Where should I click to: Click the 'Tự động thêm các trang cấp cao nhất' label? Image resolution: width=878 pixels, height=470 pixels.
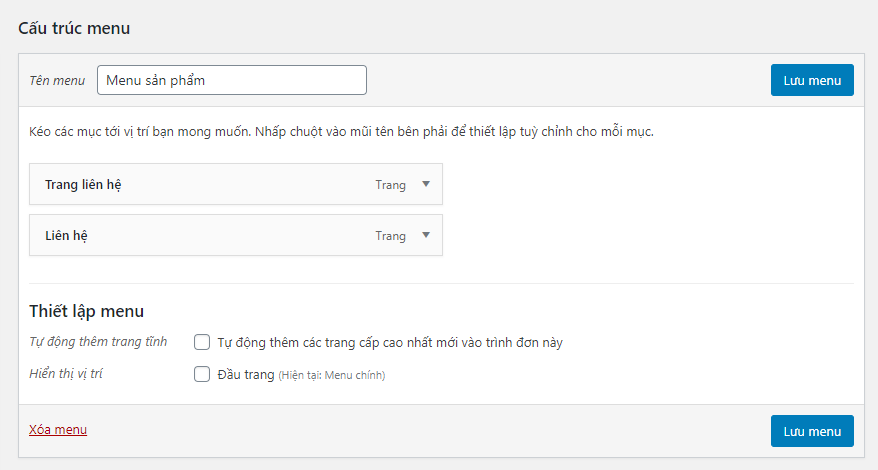(x=390, y=343)
